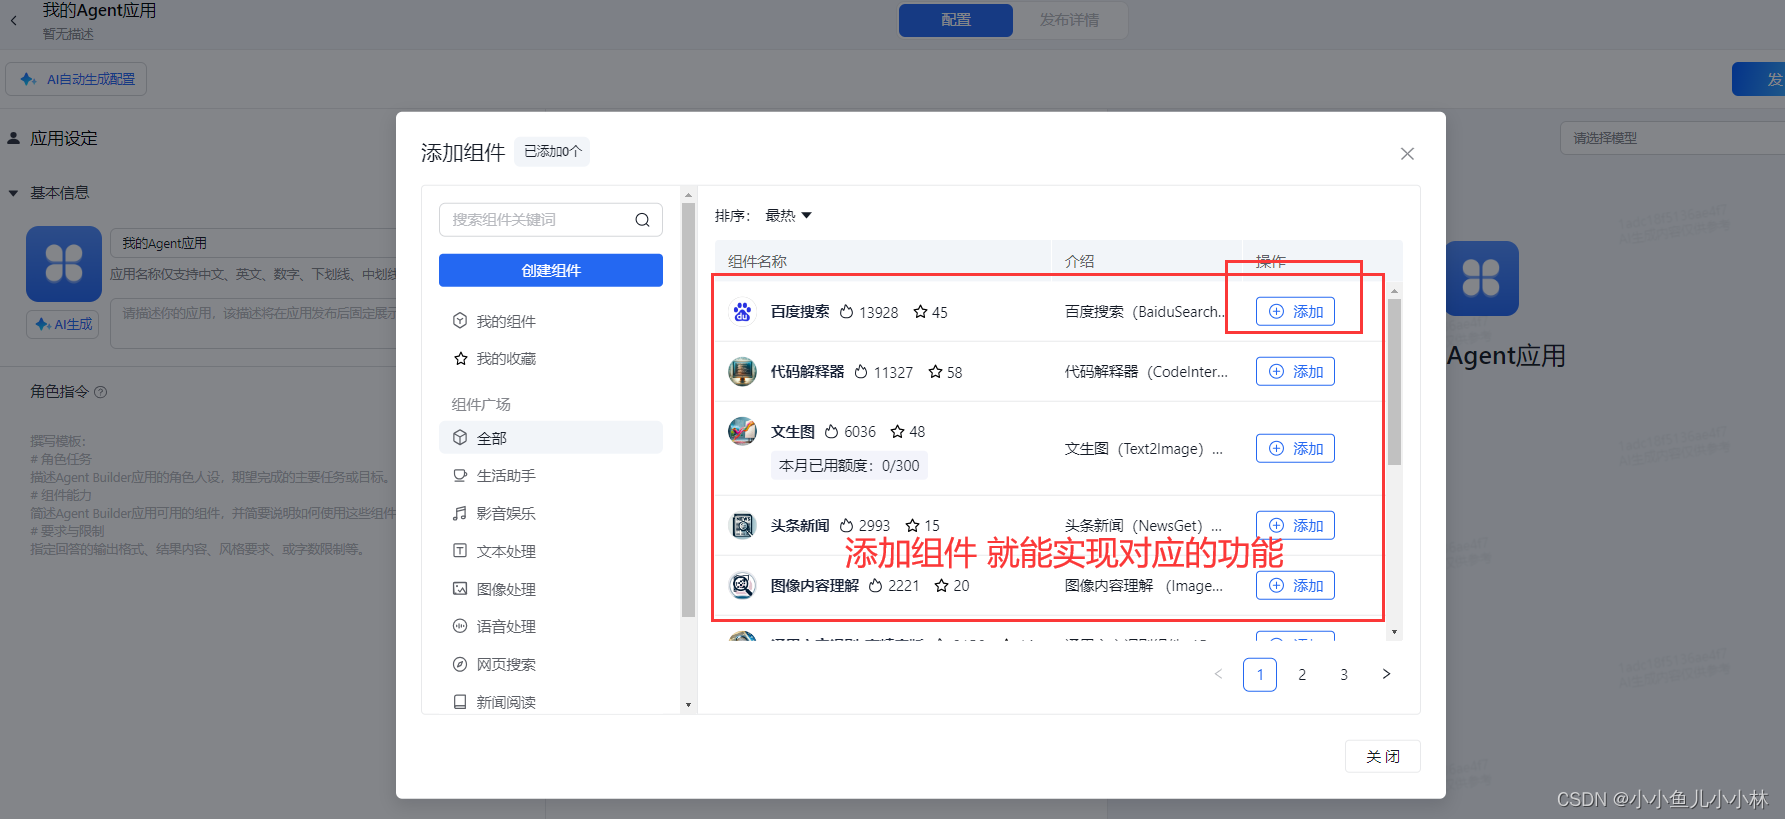Screen dimensions: 1785x819
Task: Select the 全部 category
Action: (551, 438)
